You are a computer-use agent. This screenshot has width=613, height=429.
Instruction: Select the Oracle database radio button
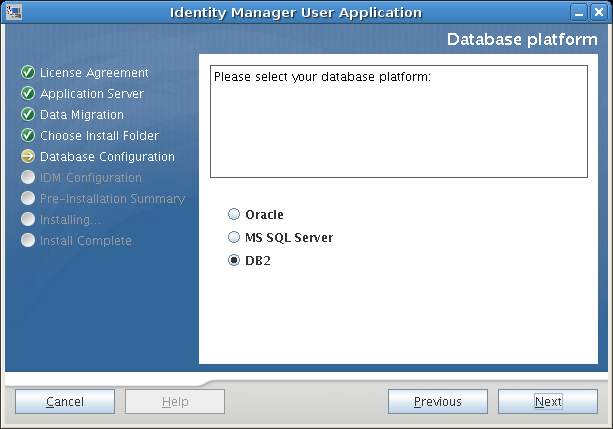pyautogui.click(x=234, y=214)
